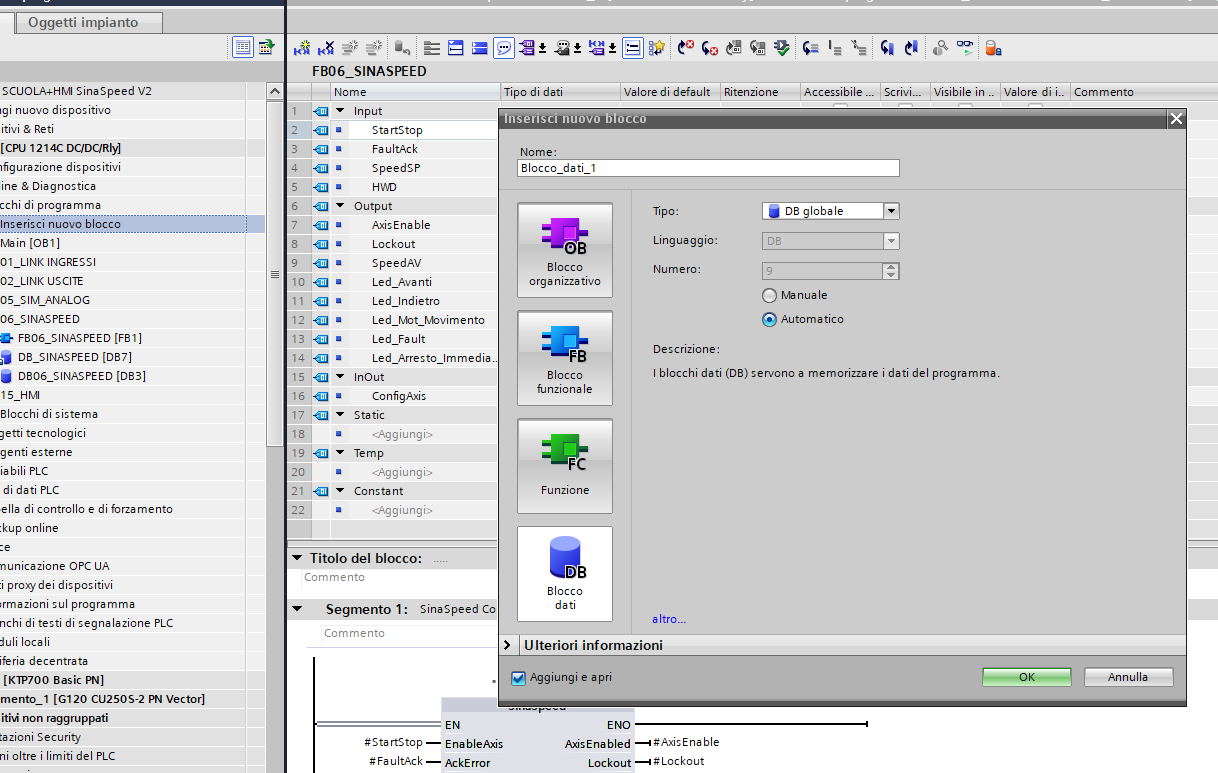Open FB06_SINASPEED [FB1] in project tree
The image size is (1218, 773).
pos(79,338)
